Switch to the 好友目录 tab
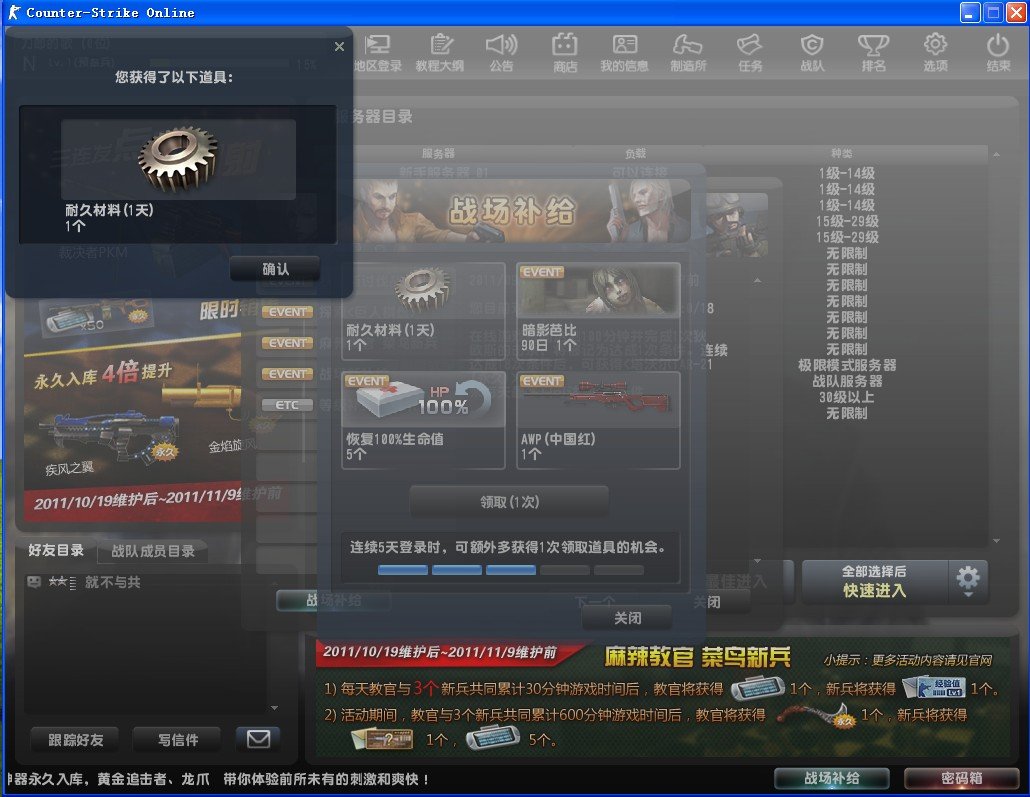 (56, 551)
